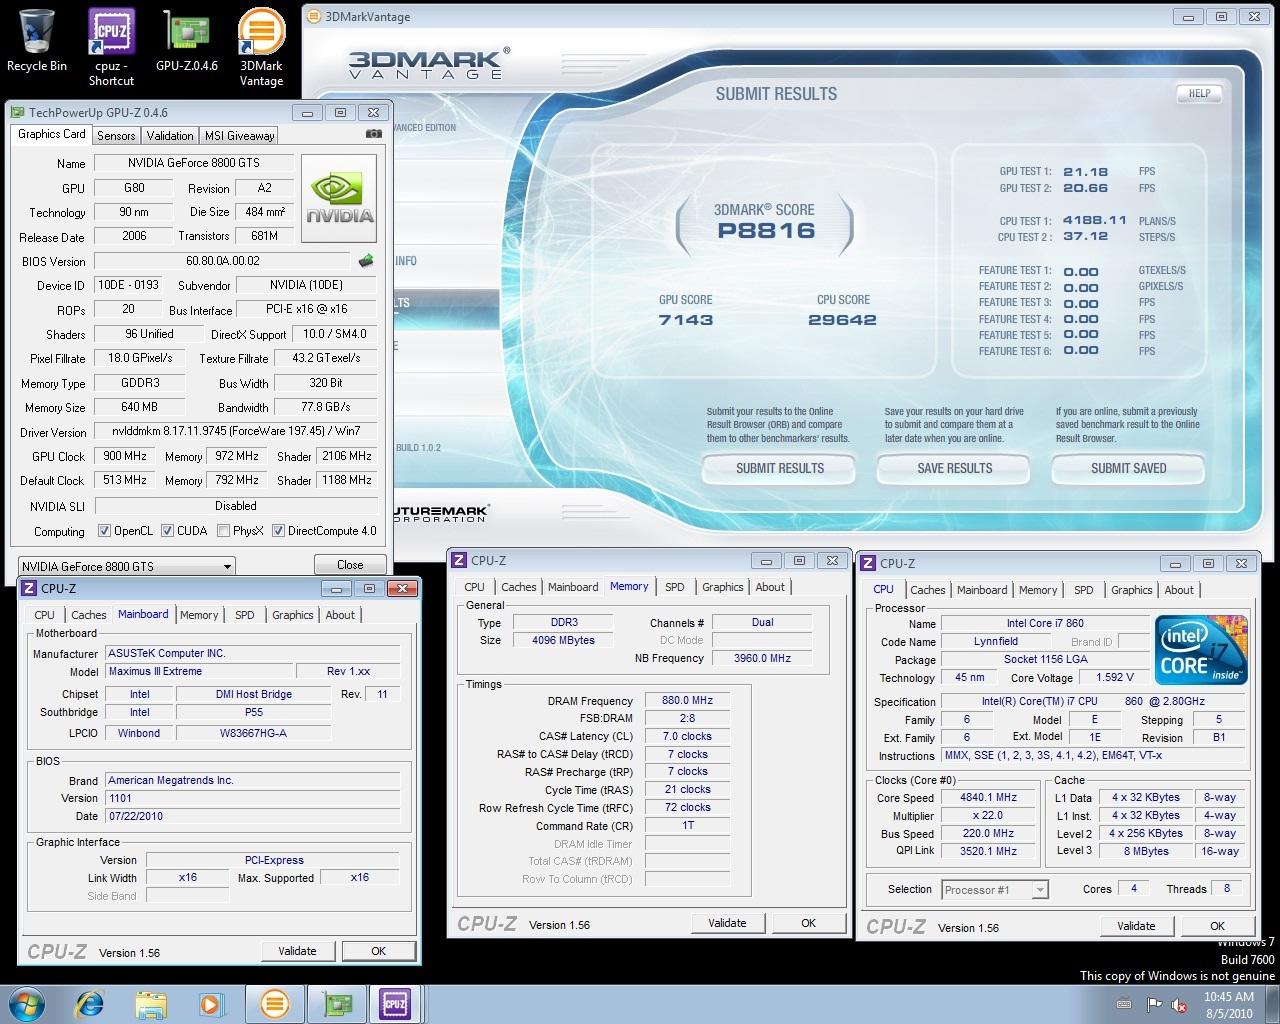
Task: Expand the Processor #1 selection dropdown
Action: coord(1040,890)
